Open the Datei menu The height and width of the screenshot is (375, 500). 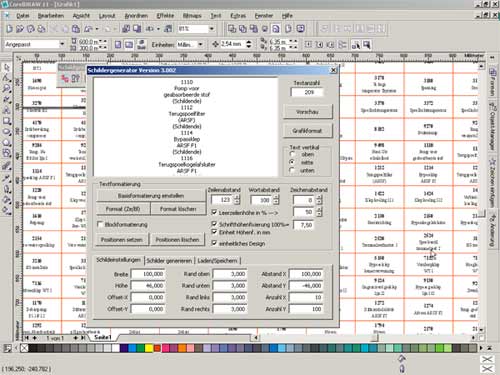pyautogui.click(x=23, y=15)
